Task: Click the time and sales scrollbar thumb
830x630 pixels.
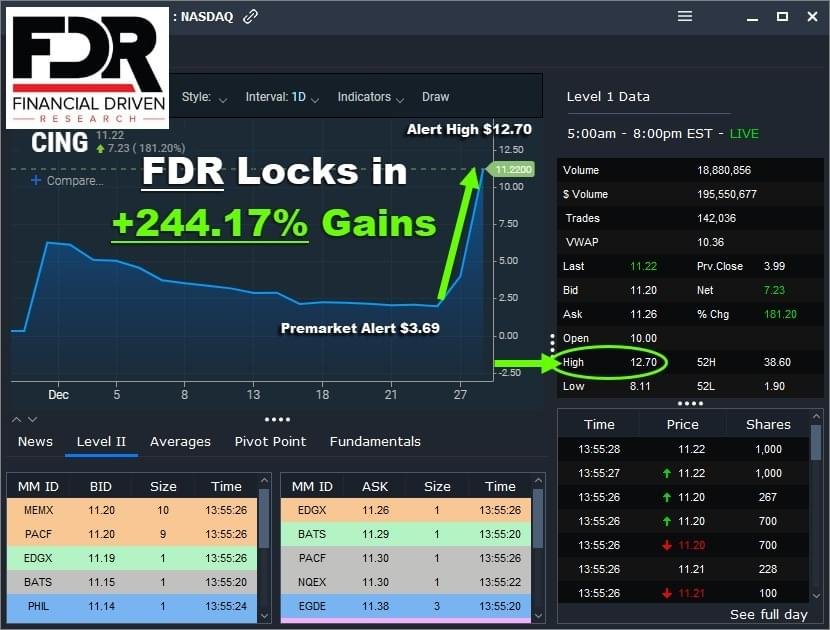Action: (x=816, y=443)
